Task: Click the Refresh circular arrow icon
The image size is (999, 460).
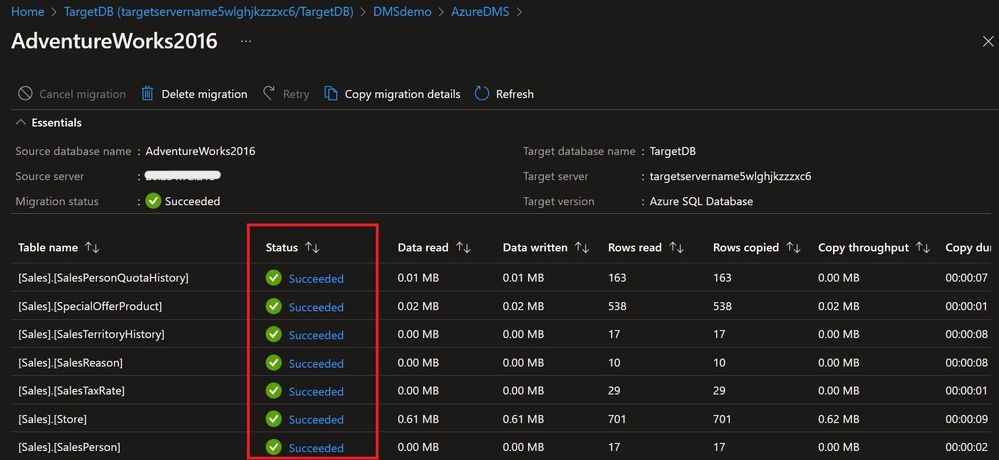Action: pos(482,94)
